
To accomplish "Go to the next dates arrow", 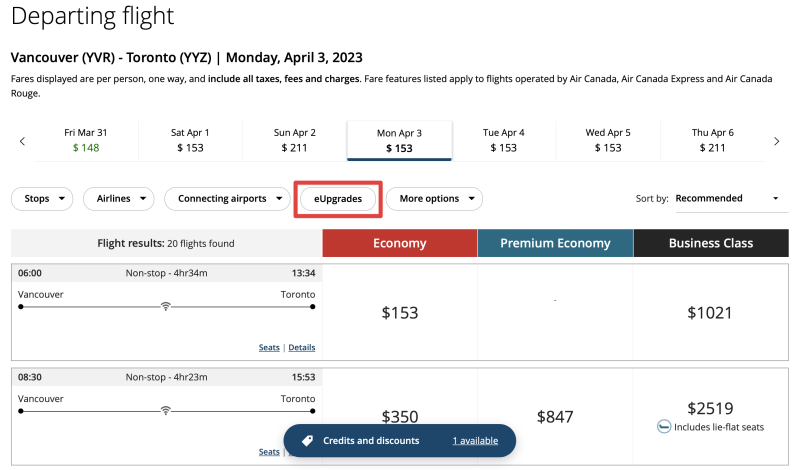I will pos(776,142).
